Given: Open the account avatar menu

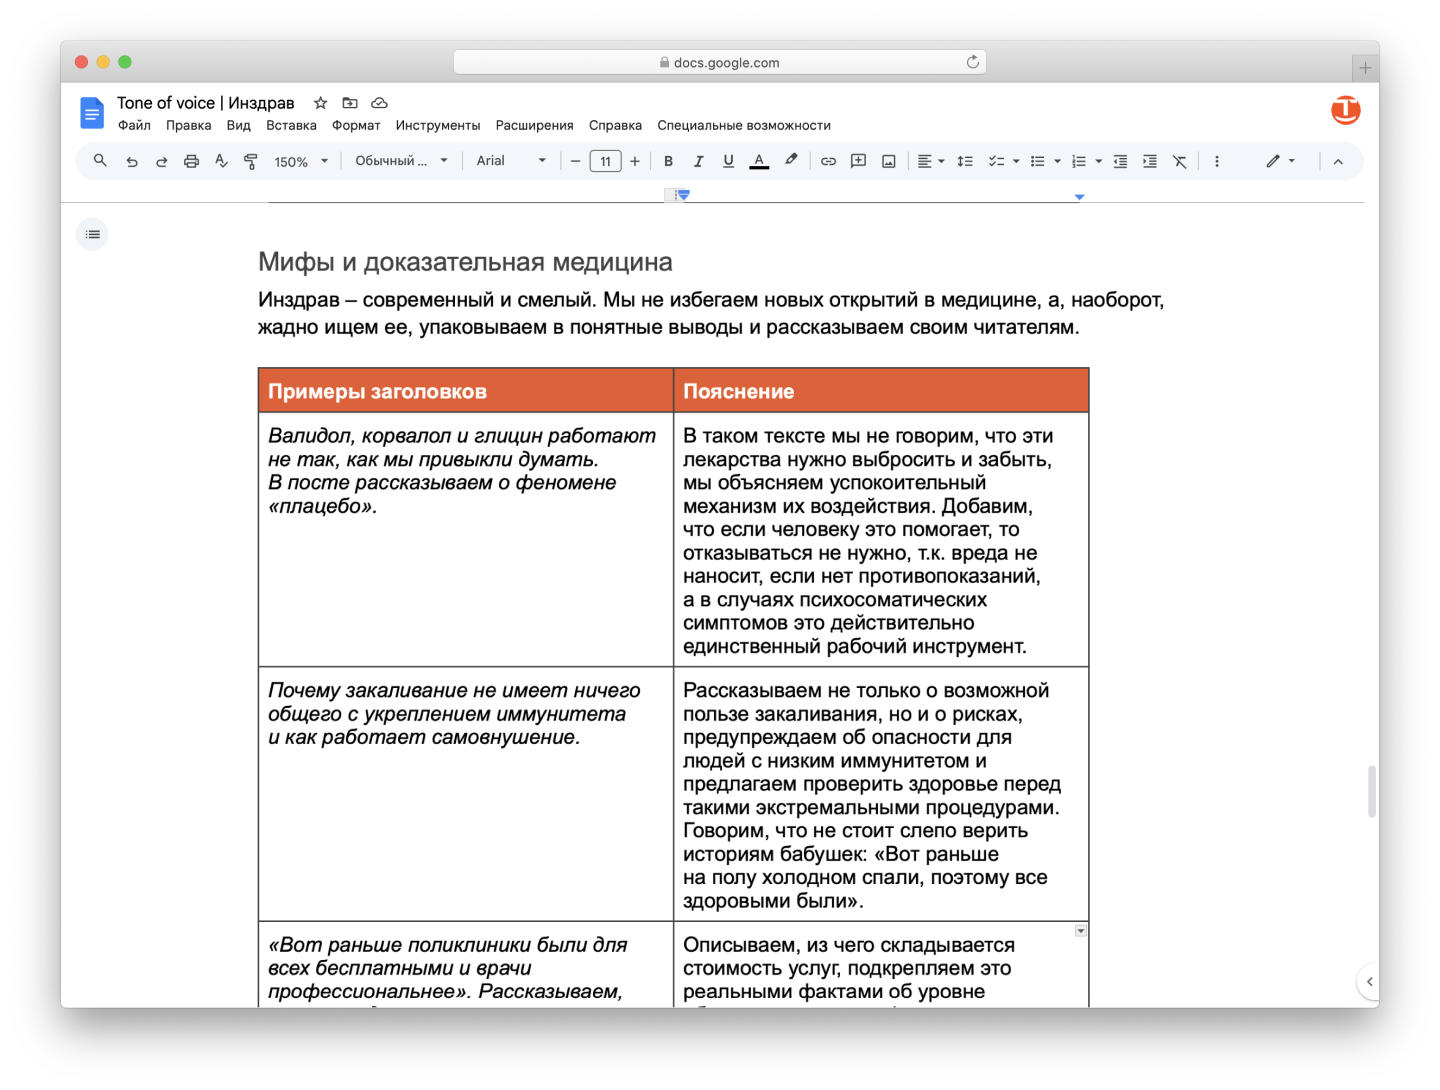Looking at the screenshot, I should 1345,110.
